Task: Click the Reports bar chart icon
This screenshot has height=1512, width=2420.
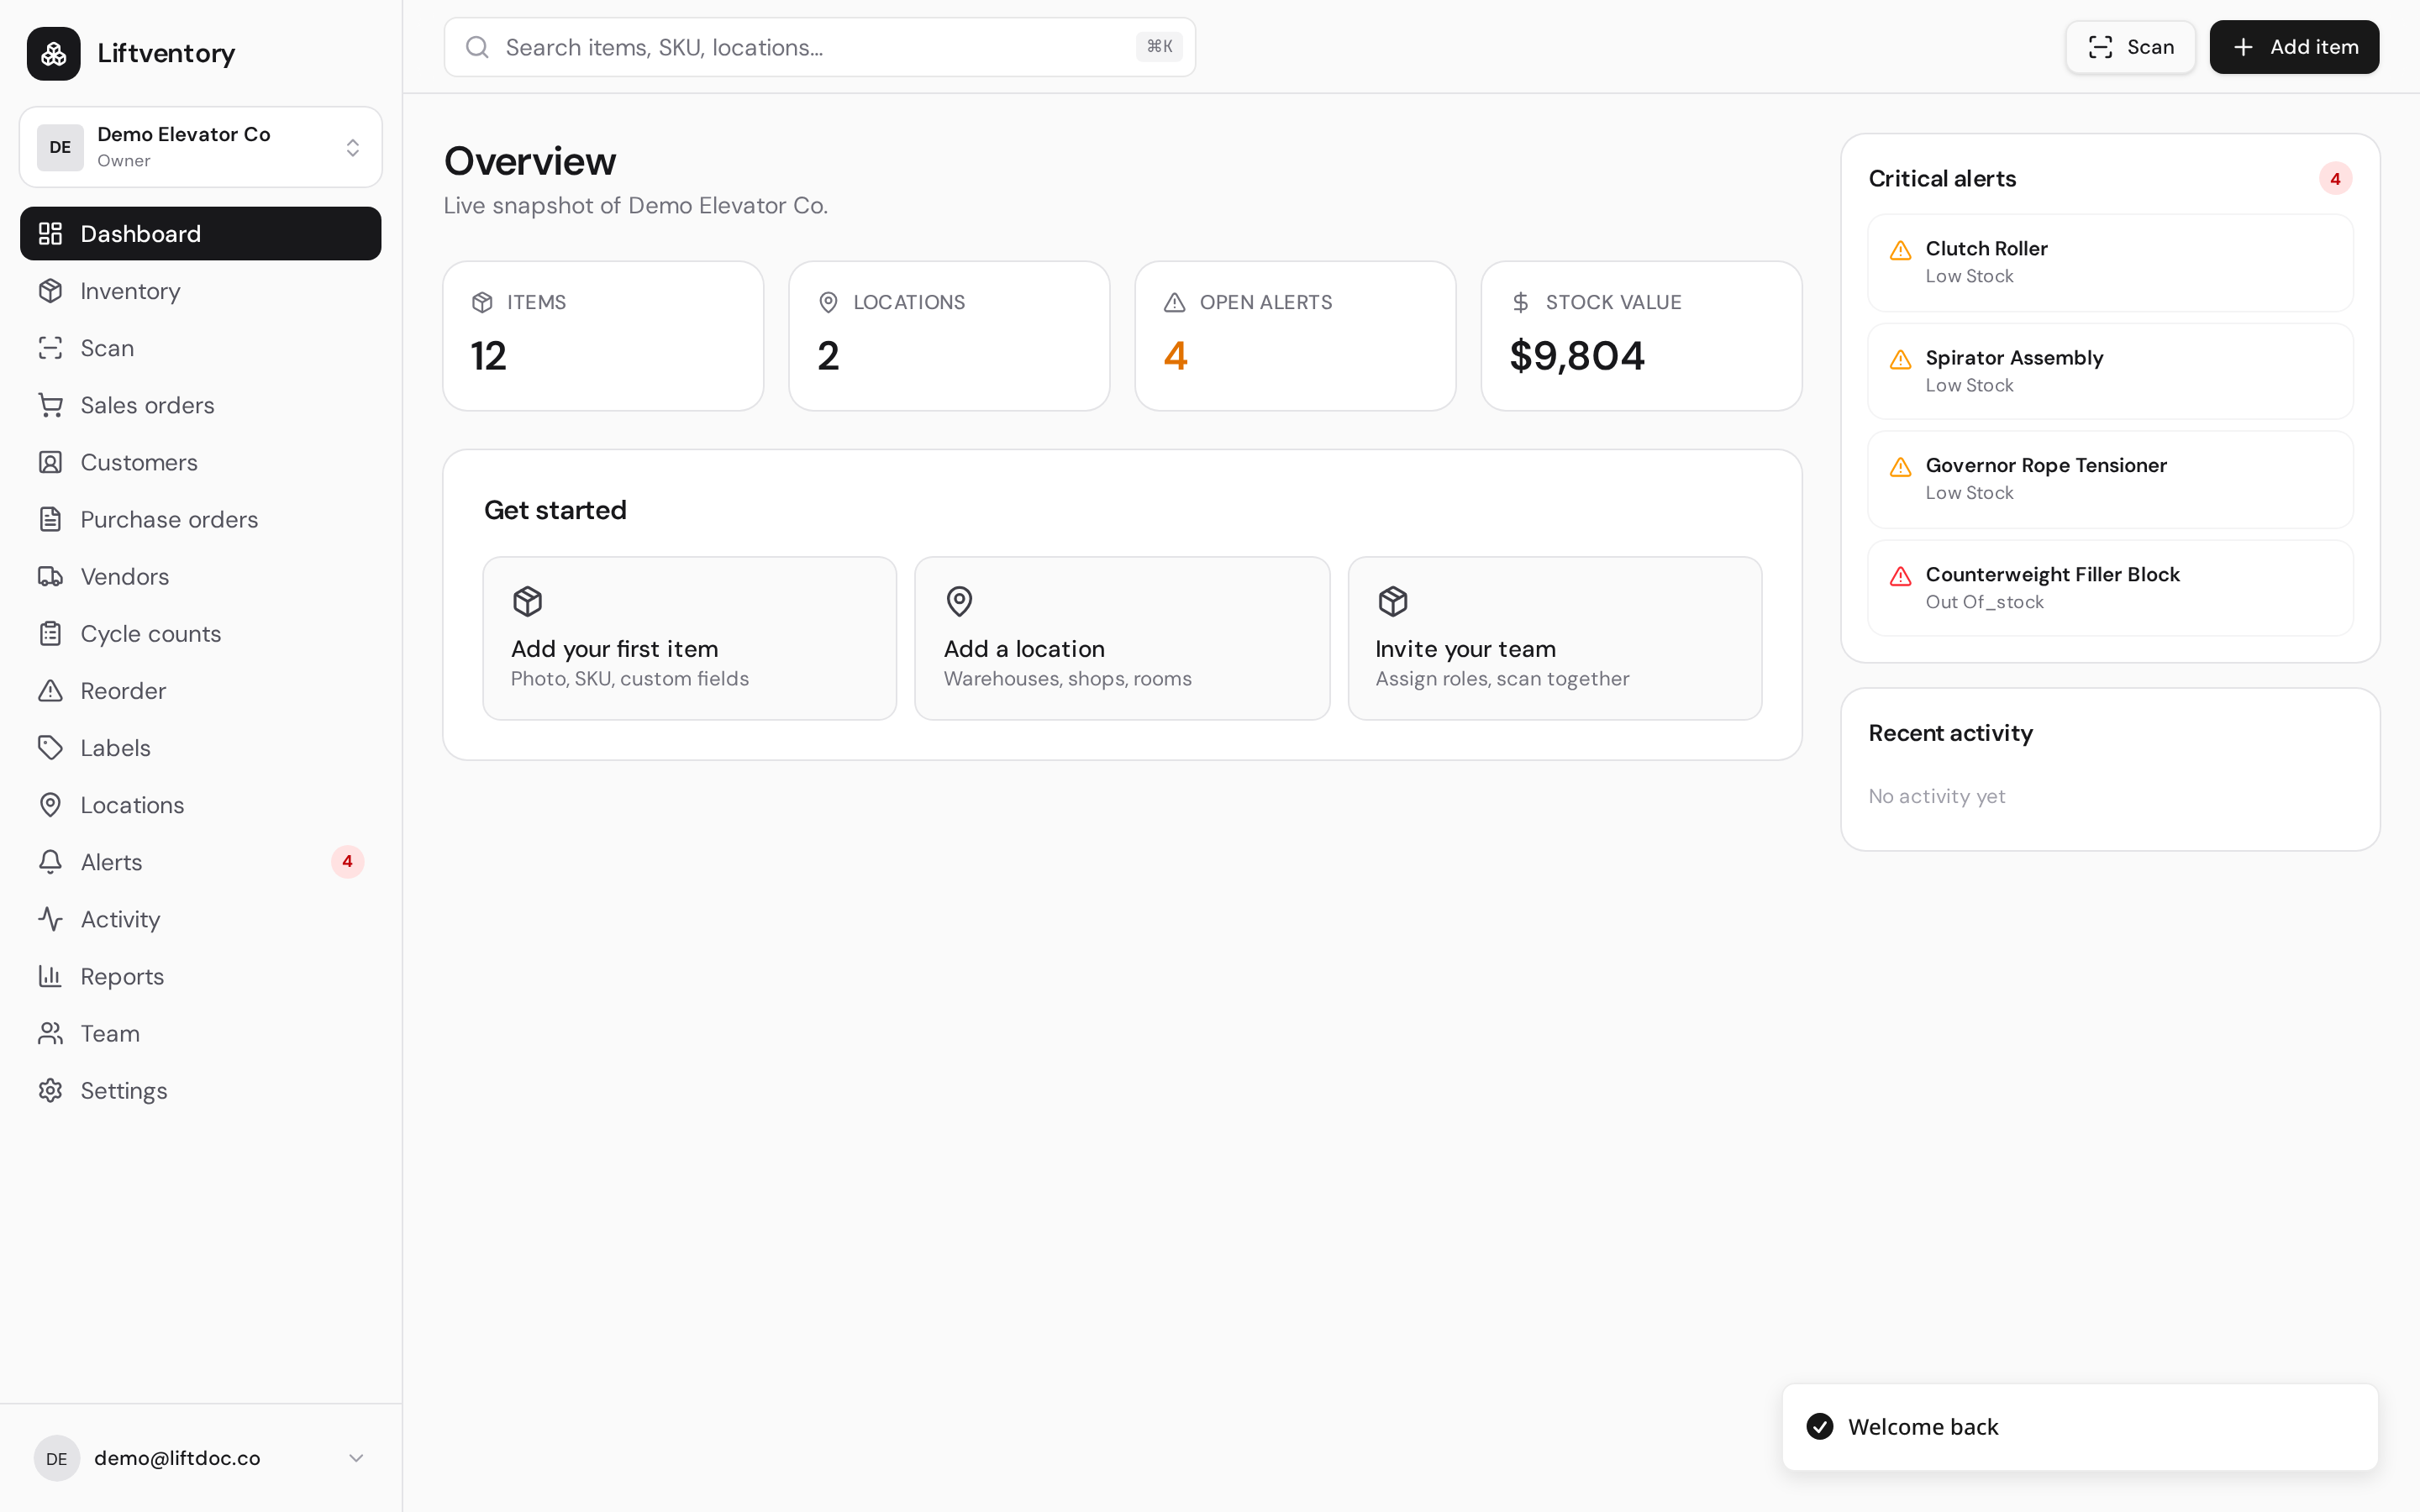Action: (x=50, y=975)
